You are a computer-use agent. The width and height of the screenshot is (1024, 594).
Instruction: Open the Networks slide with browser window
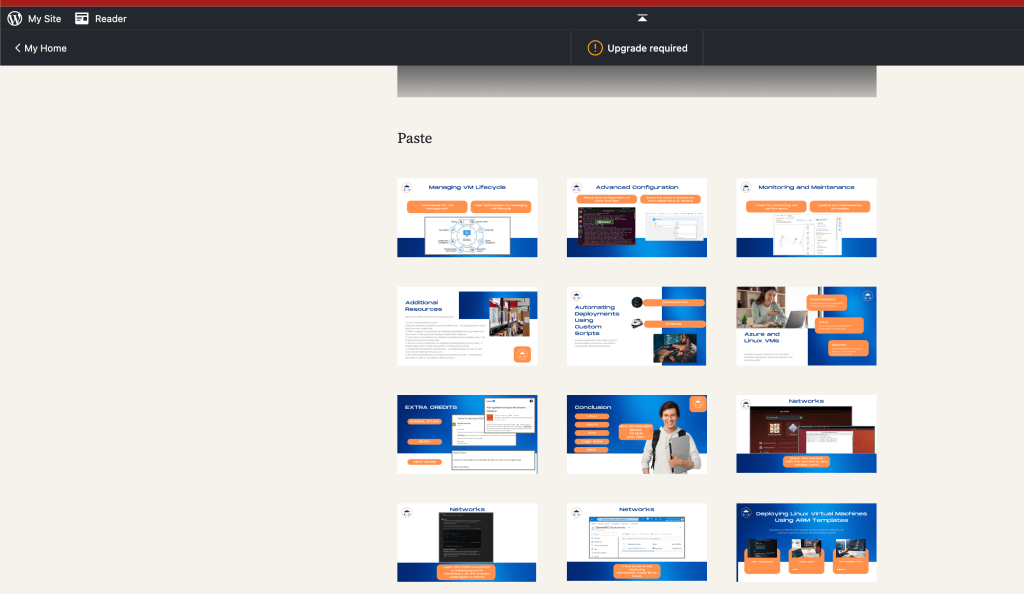pos(637,542)
